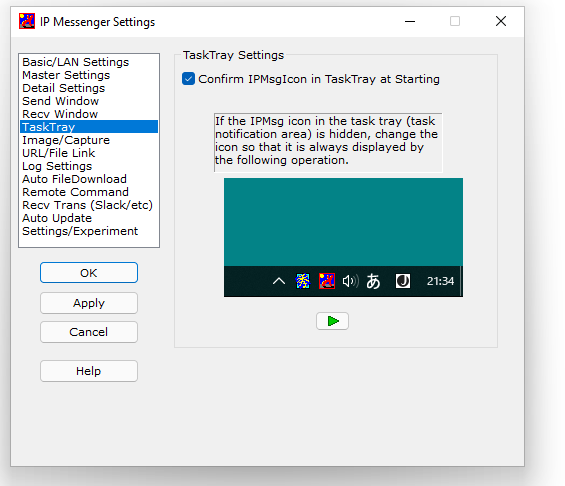Click the Apply button

89,303
